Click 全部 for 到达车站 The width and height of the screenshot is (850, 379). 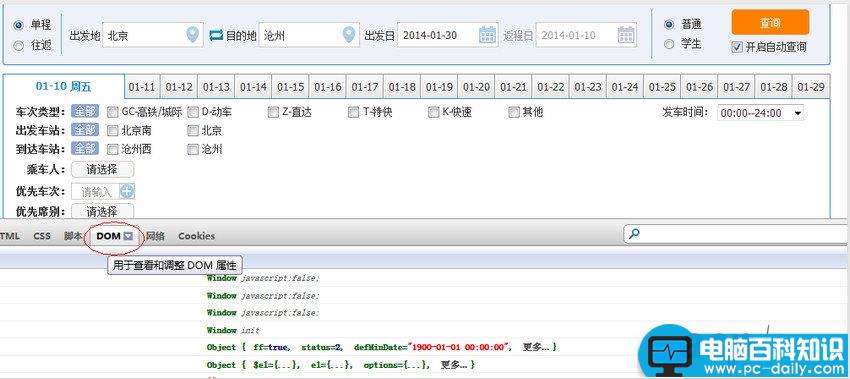coord(85,149)
